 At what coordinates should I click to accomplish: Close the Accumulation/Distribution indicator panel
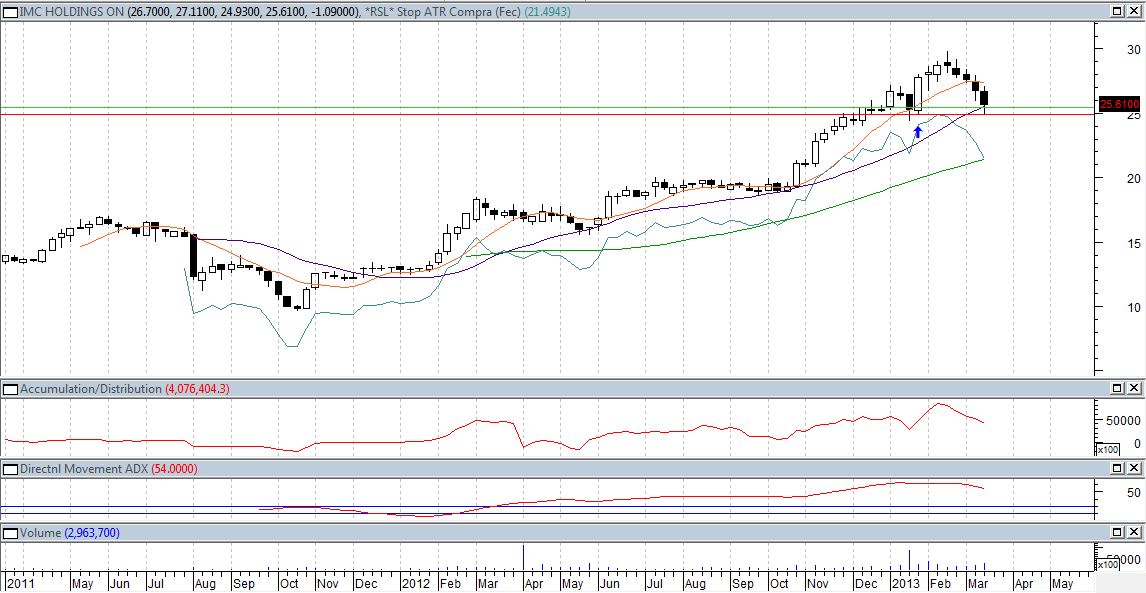click(x=1133, y=388)
